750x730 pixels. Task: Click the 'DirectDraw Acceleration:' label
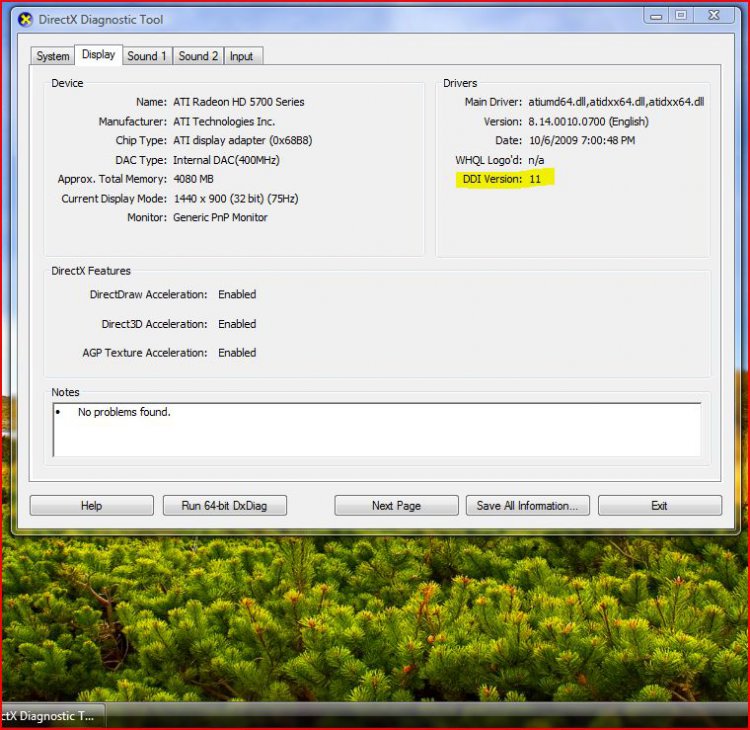pyautogui.click(x=149, y=294)
